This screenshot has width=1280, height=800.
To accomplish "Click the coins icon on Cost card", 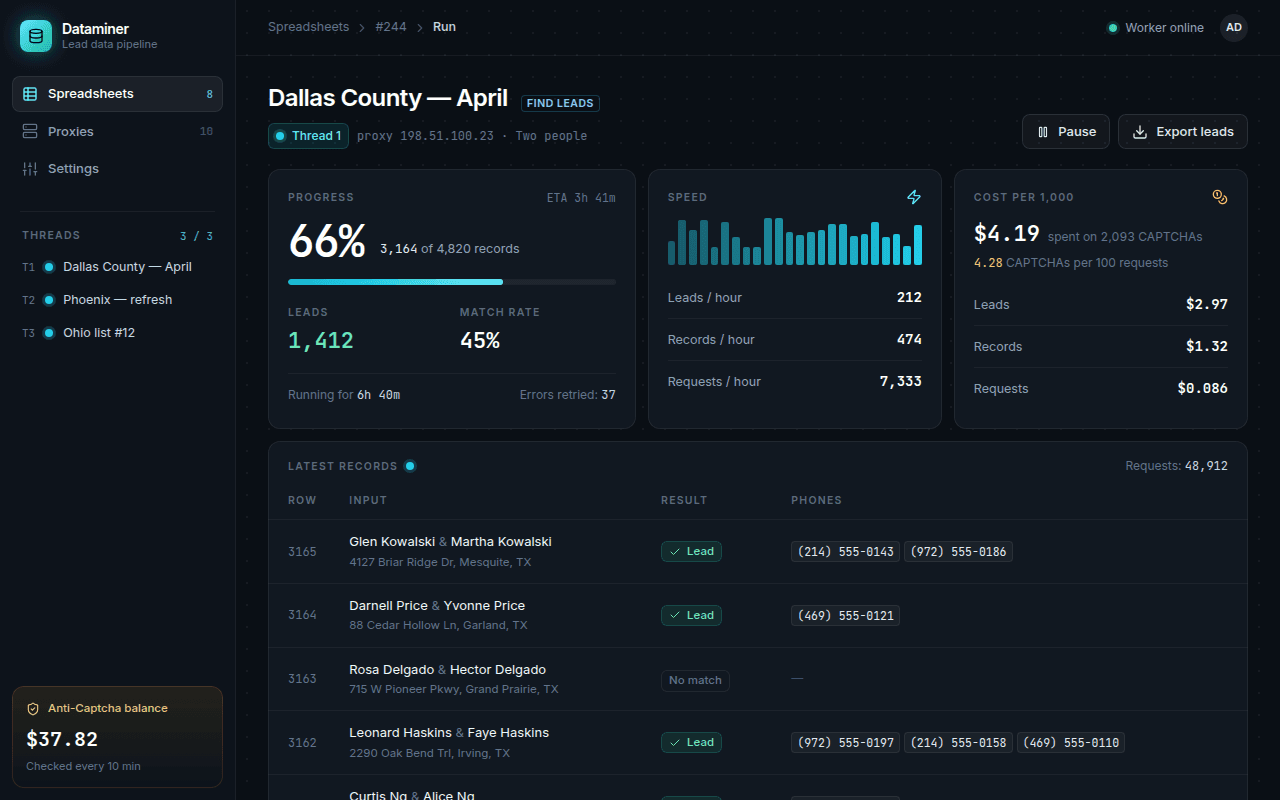I will pyautogui.click(x=1220, y=198).
